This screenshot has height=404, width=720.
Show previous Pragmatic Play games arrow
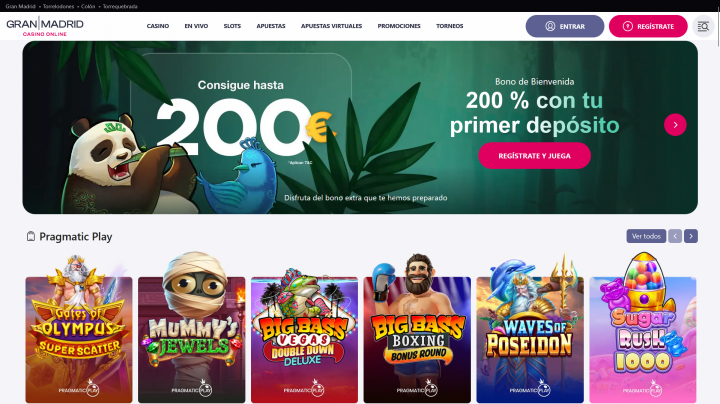tap(675, 236)
